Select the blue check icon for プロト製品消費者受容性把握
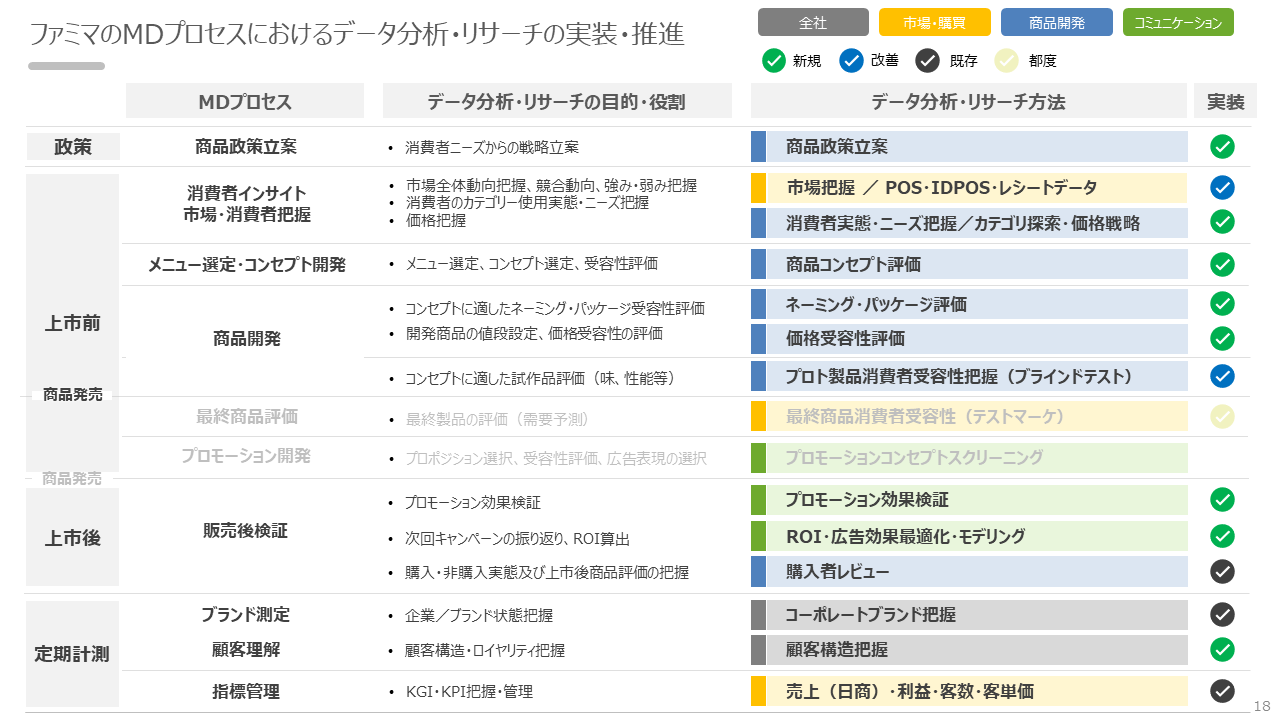This screenshot has width=1280, height=720. 1222,376
